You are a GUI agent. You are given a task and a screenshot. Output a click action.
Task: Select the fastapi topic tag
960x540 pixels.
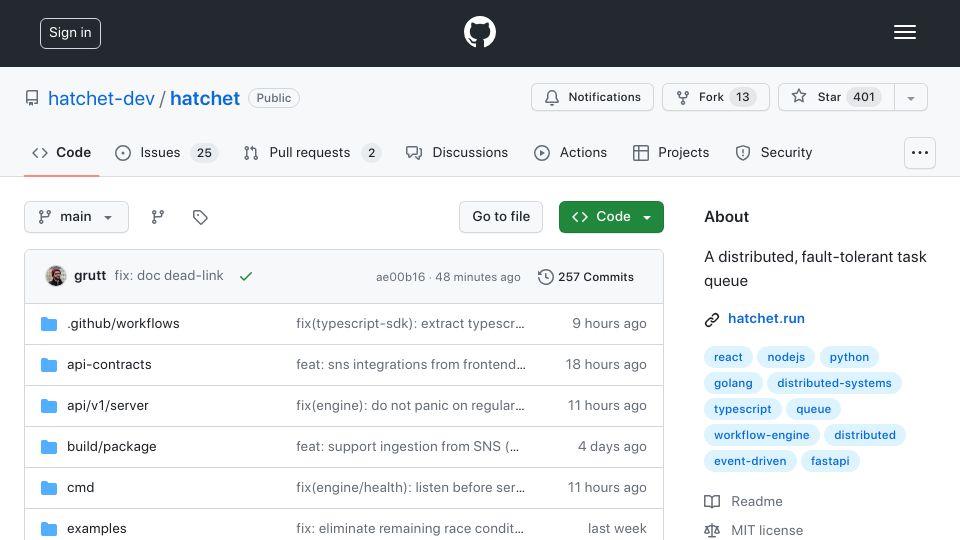click(x=830, y=461)
